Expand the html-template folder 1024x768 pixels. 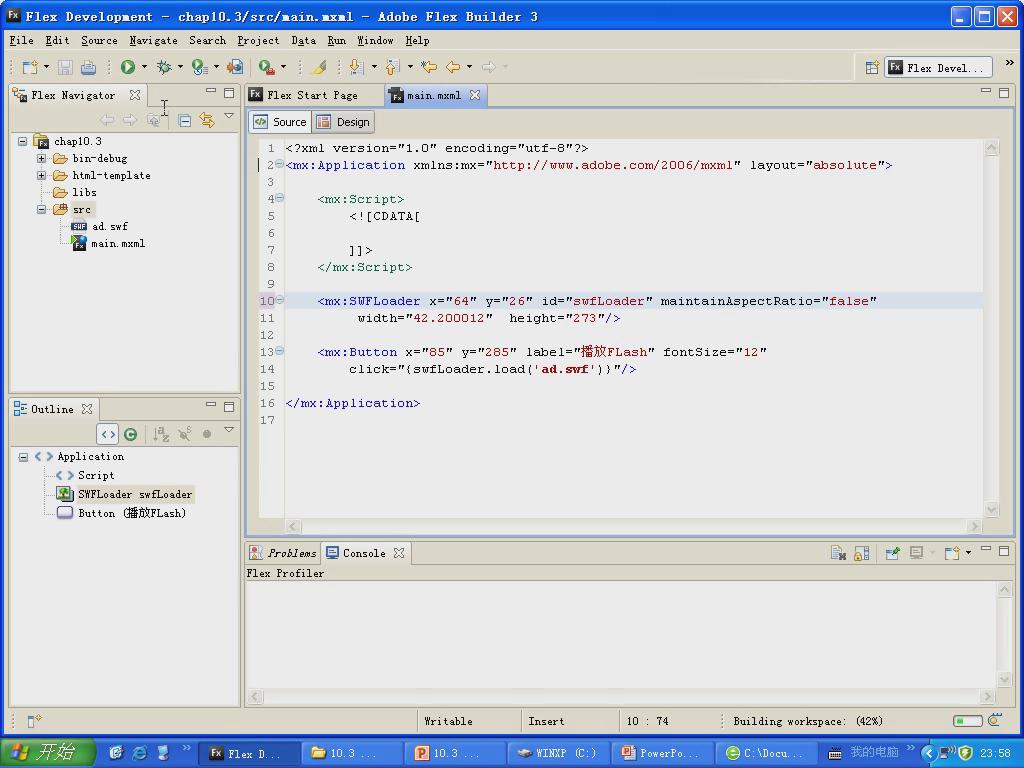(42, 175)
